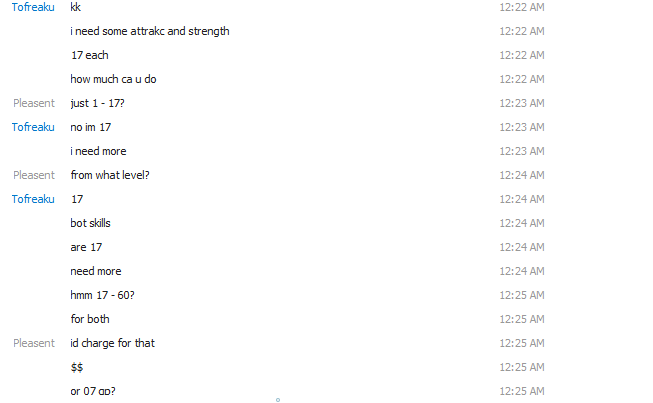The height and width of the screenshot is (403, 653).
Task: Select the "how much ca u do" message
Action: pos(113,79)
